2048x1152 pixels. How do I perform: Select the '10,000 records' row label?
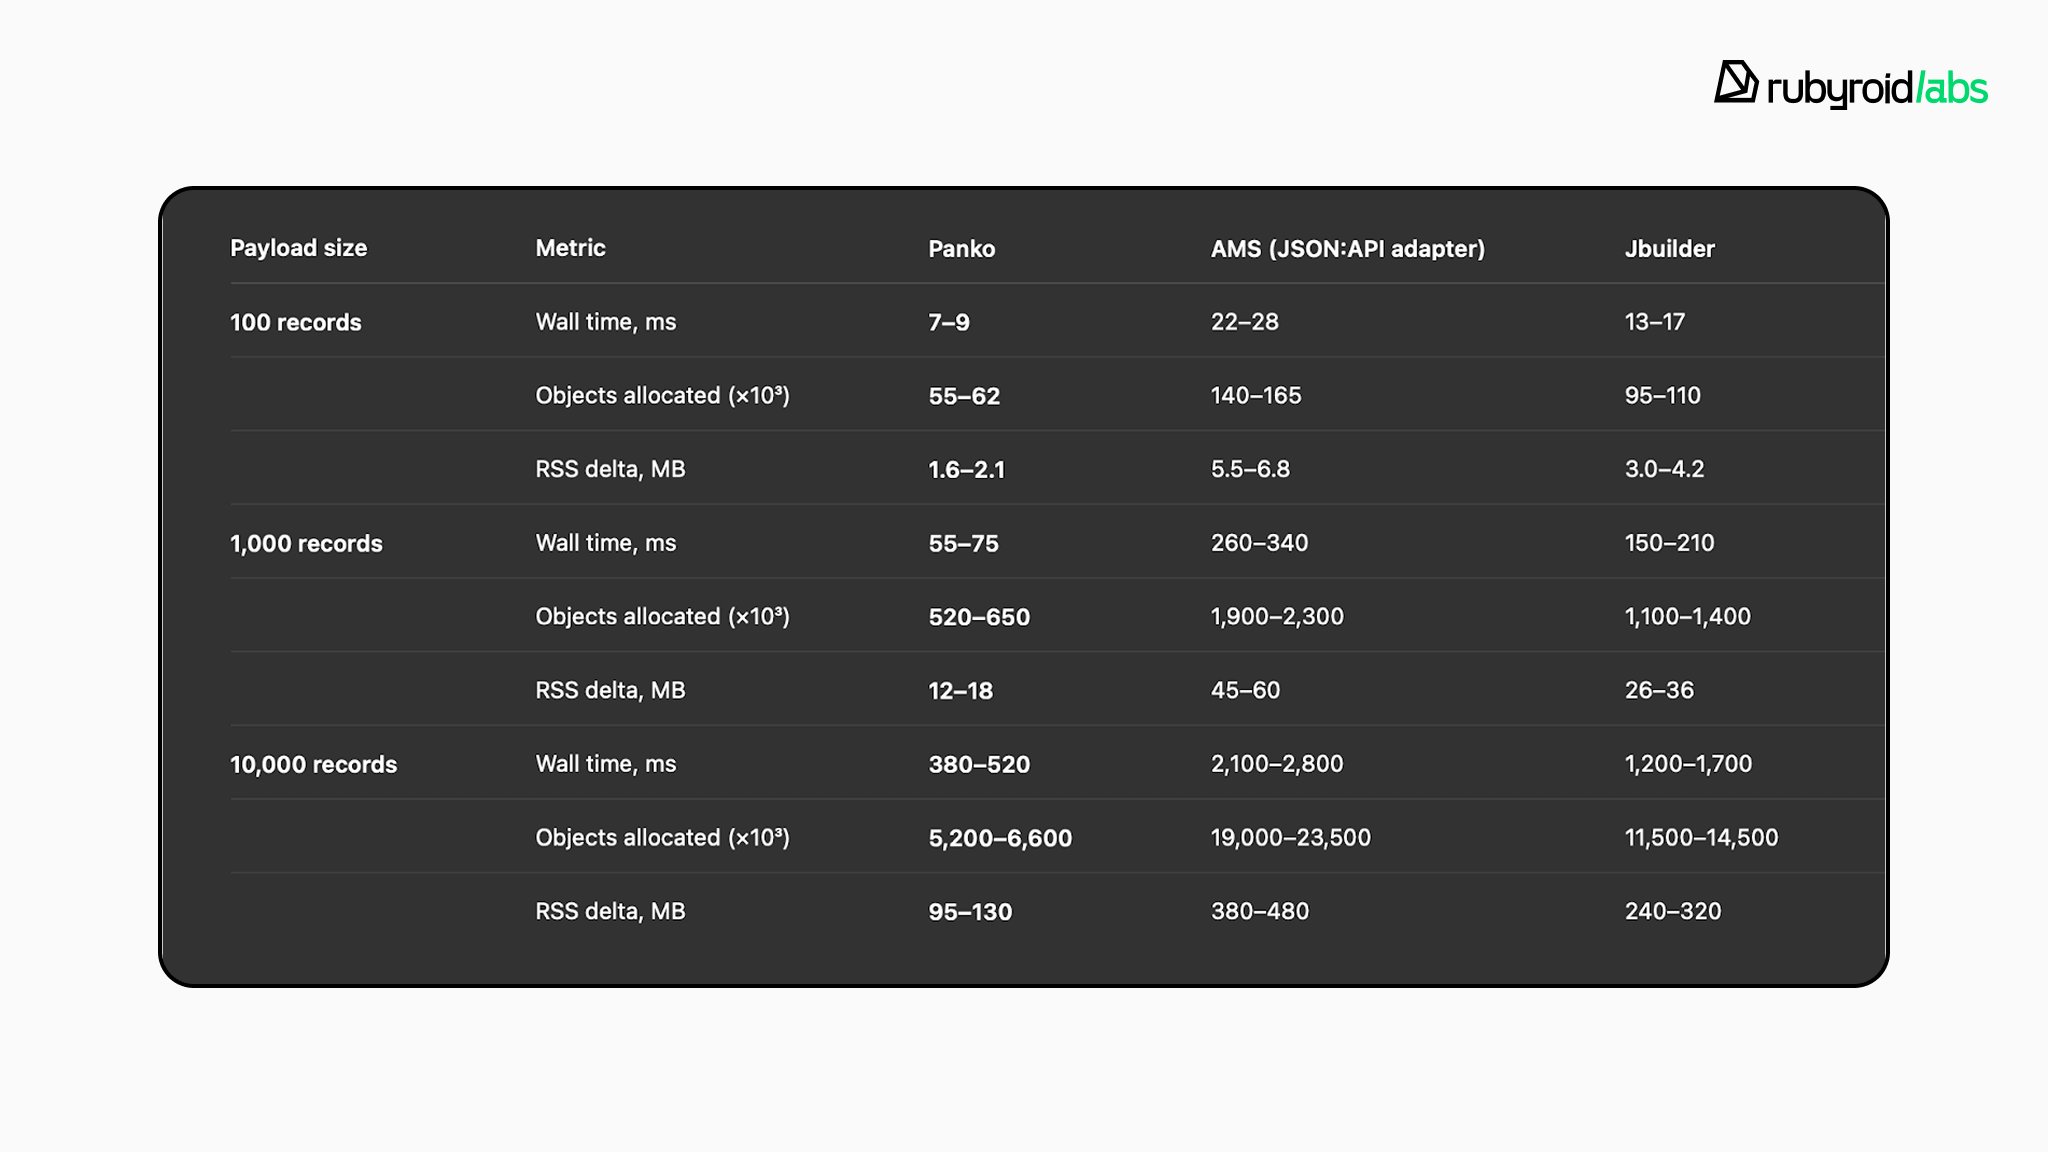tap(313, 764)
